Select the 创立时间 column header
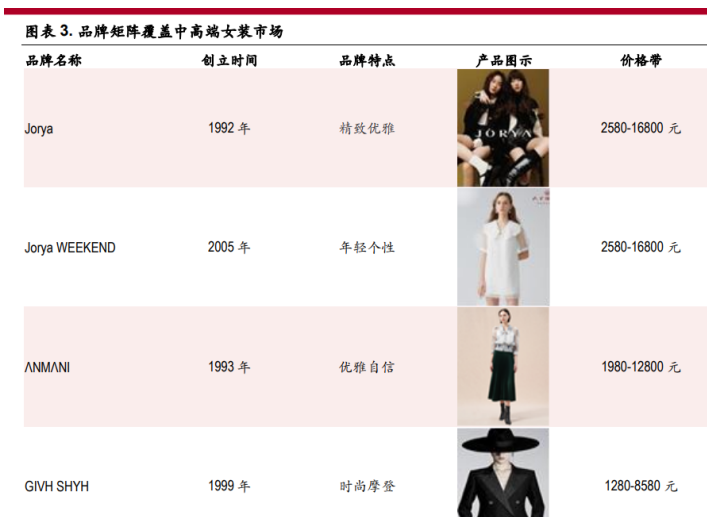Screen dimensions: 707x517 230,60
